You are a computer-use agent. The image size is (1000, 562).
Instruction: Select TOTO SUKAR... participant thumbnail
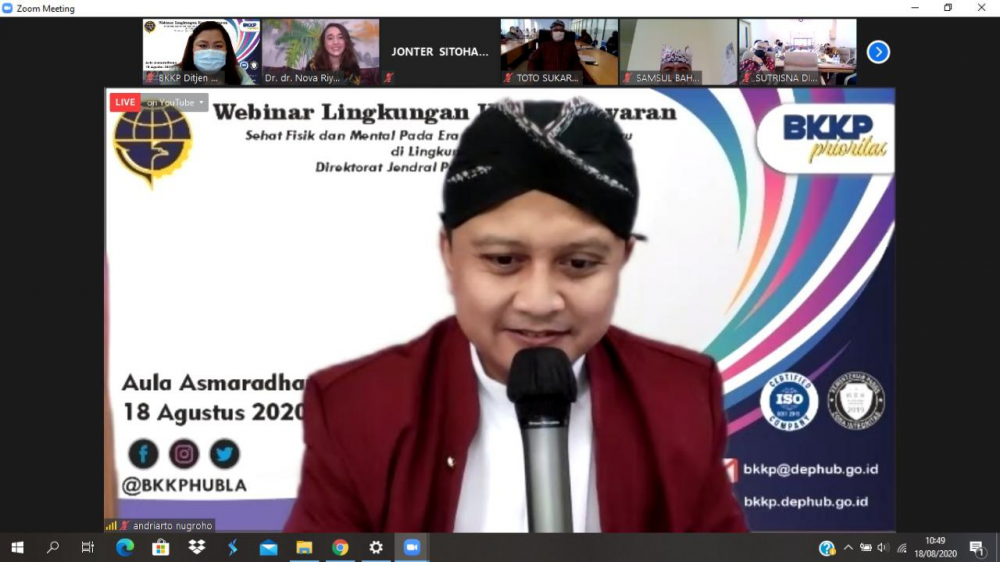coord(559,52)
